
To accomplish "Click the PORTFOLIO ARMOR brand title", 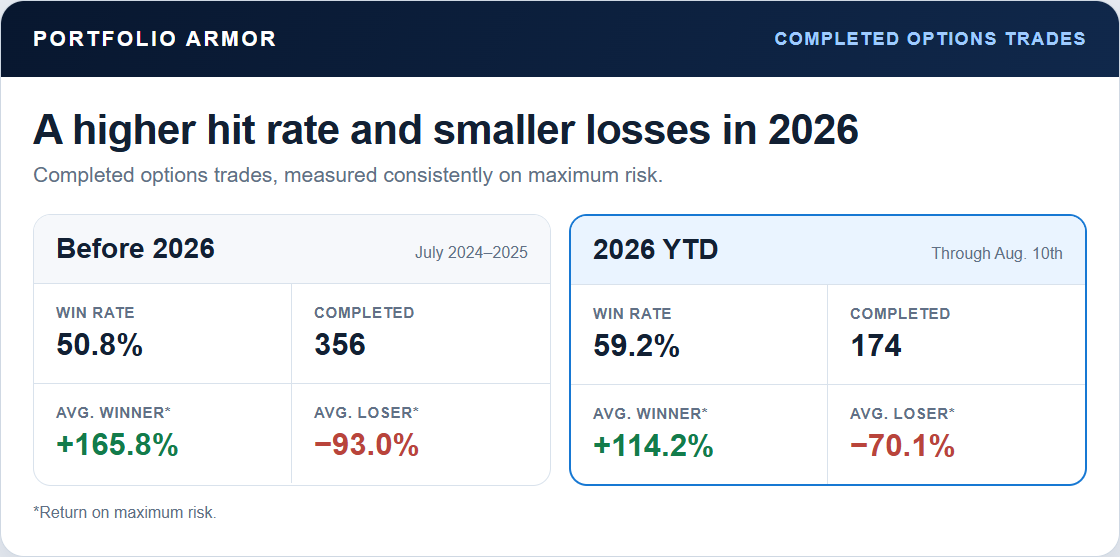I will point(154,39).
